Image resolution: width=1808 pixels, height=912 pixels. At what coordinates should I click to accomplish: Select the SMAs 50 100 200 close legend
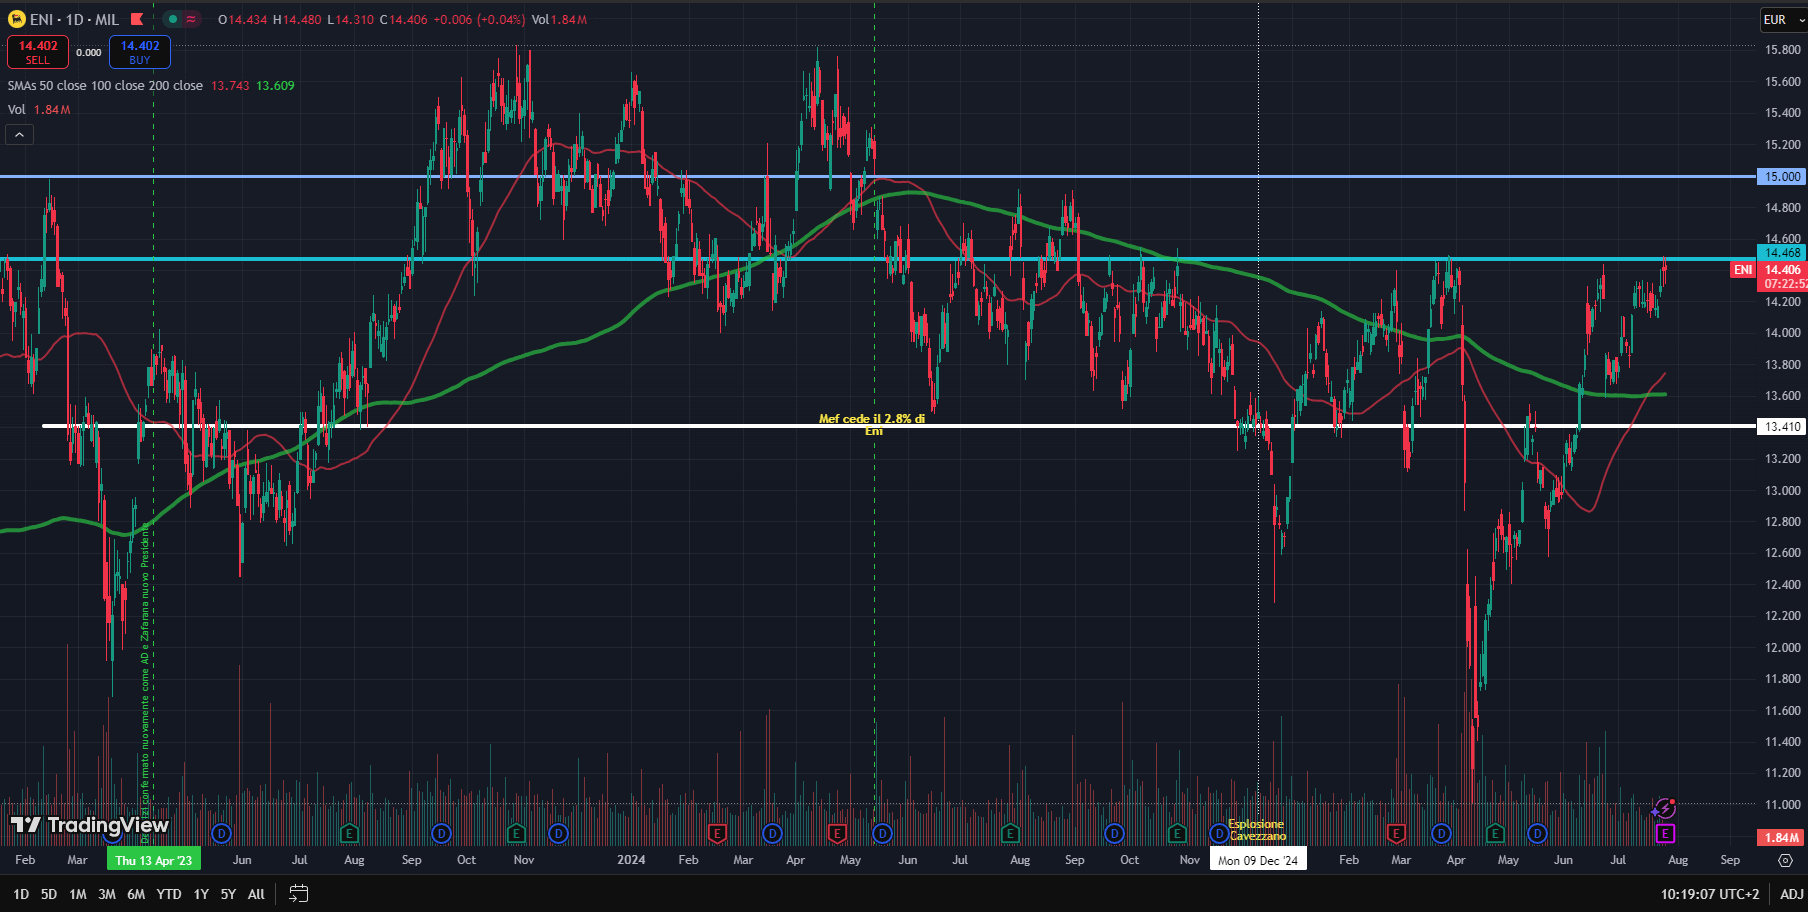pos(105,86)
